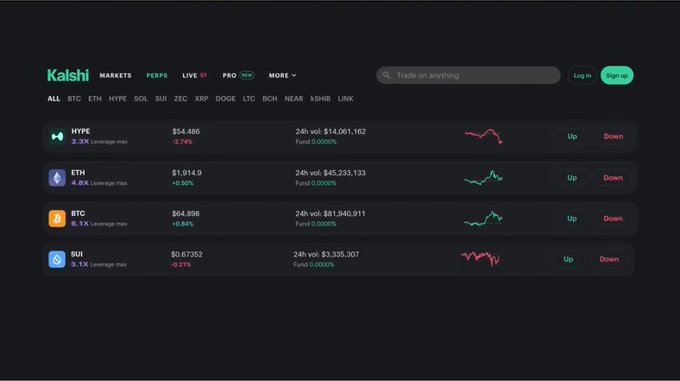Click the 24h vol: $3,335,307 text
This screenshot has width=680, height=381.
(326, 254)
